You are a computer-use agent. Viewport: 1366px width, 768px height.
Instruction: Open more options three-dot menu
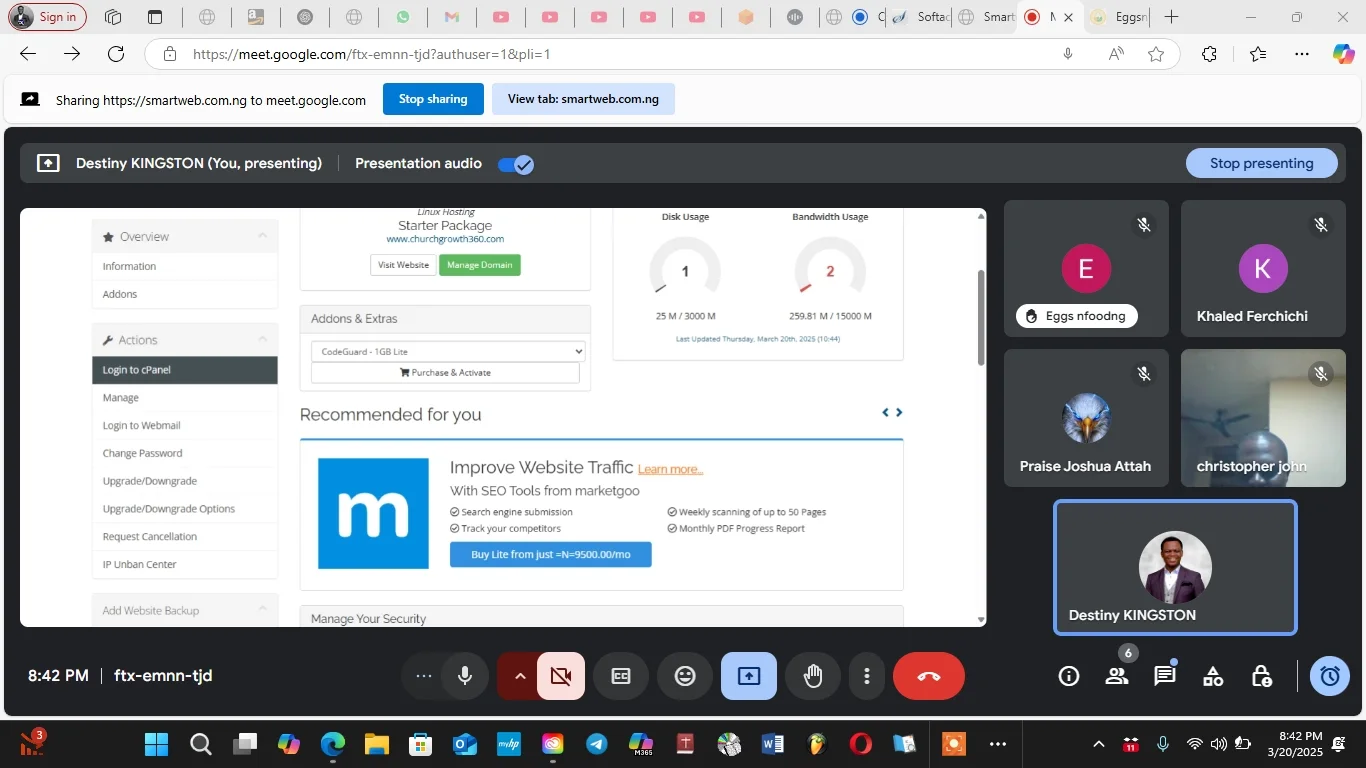click(866, 676)
